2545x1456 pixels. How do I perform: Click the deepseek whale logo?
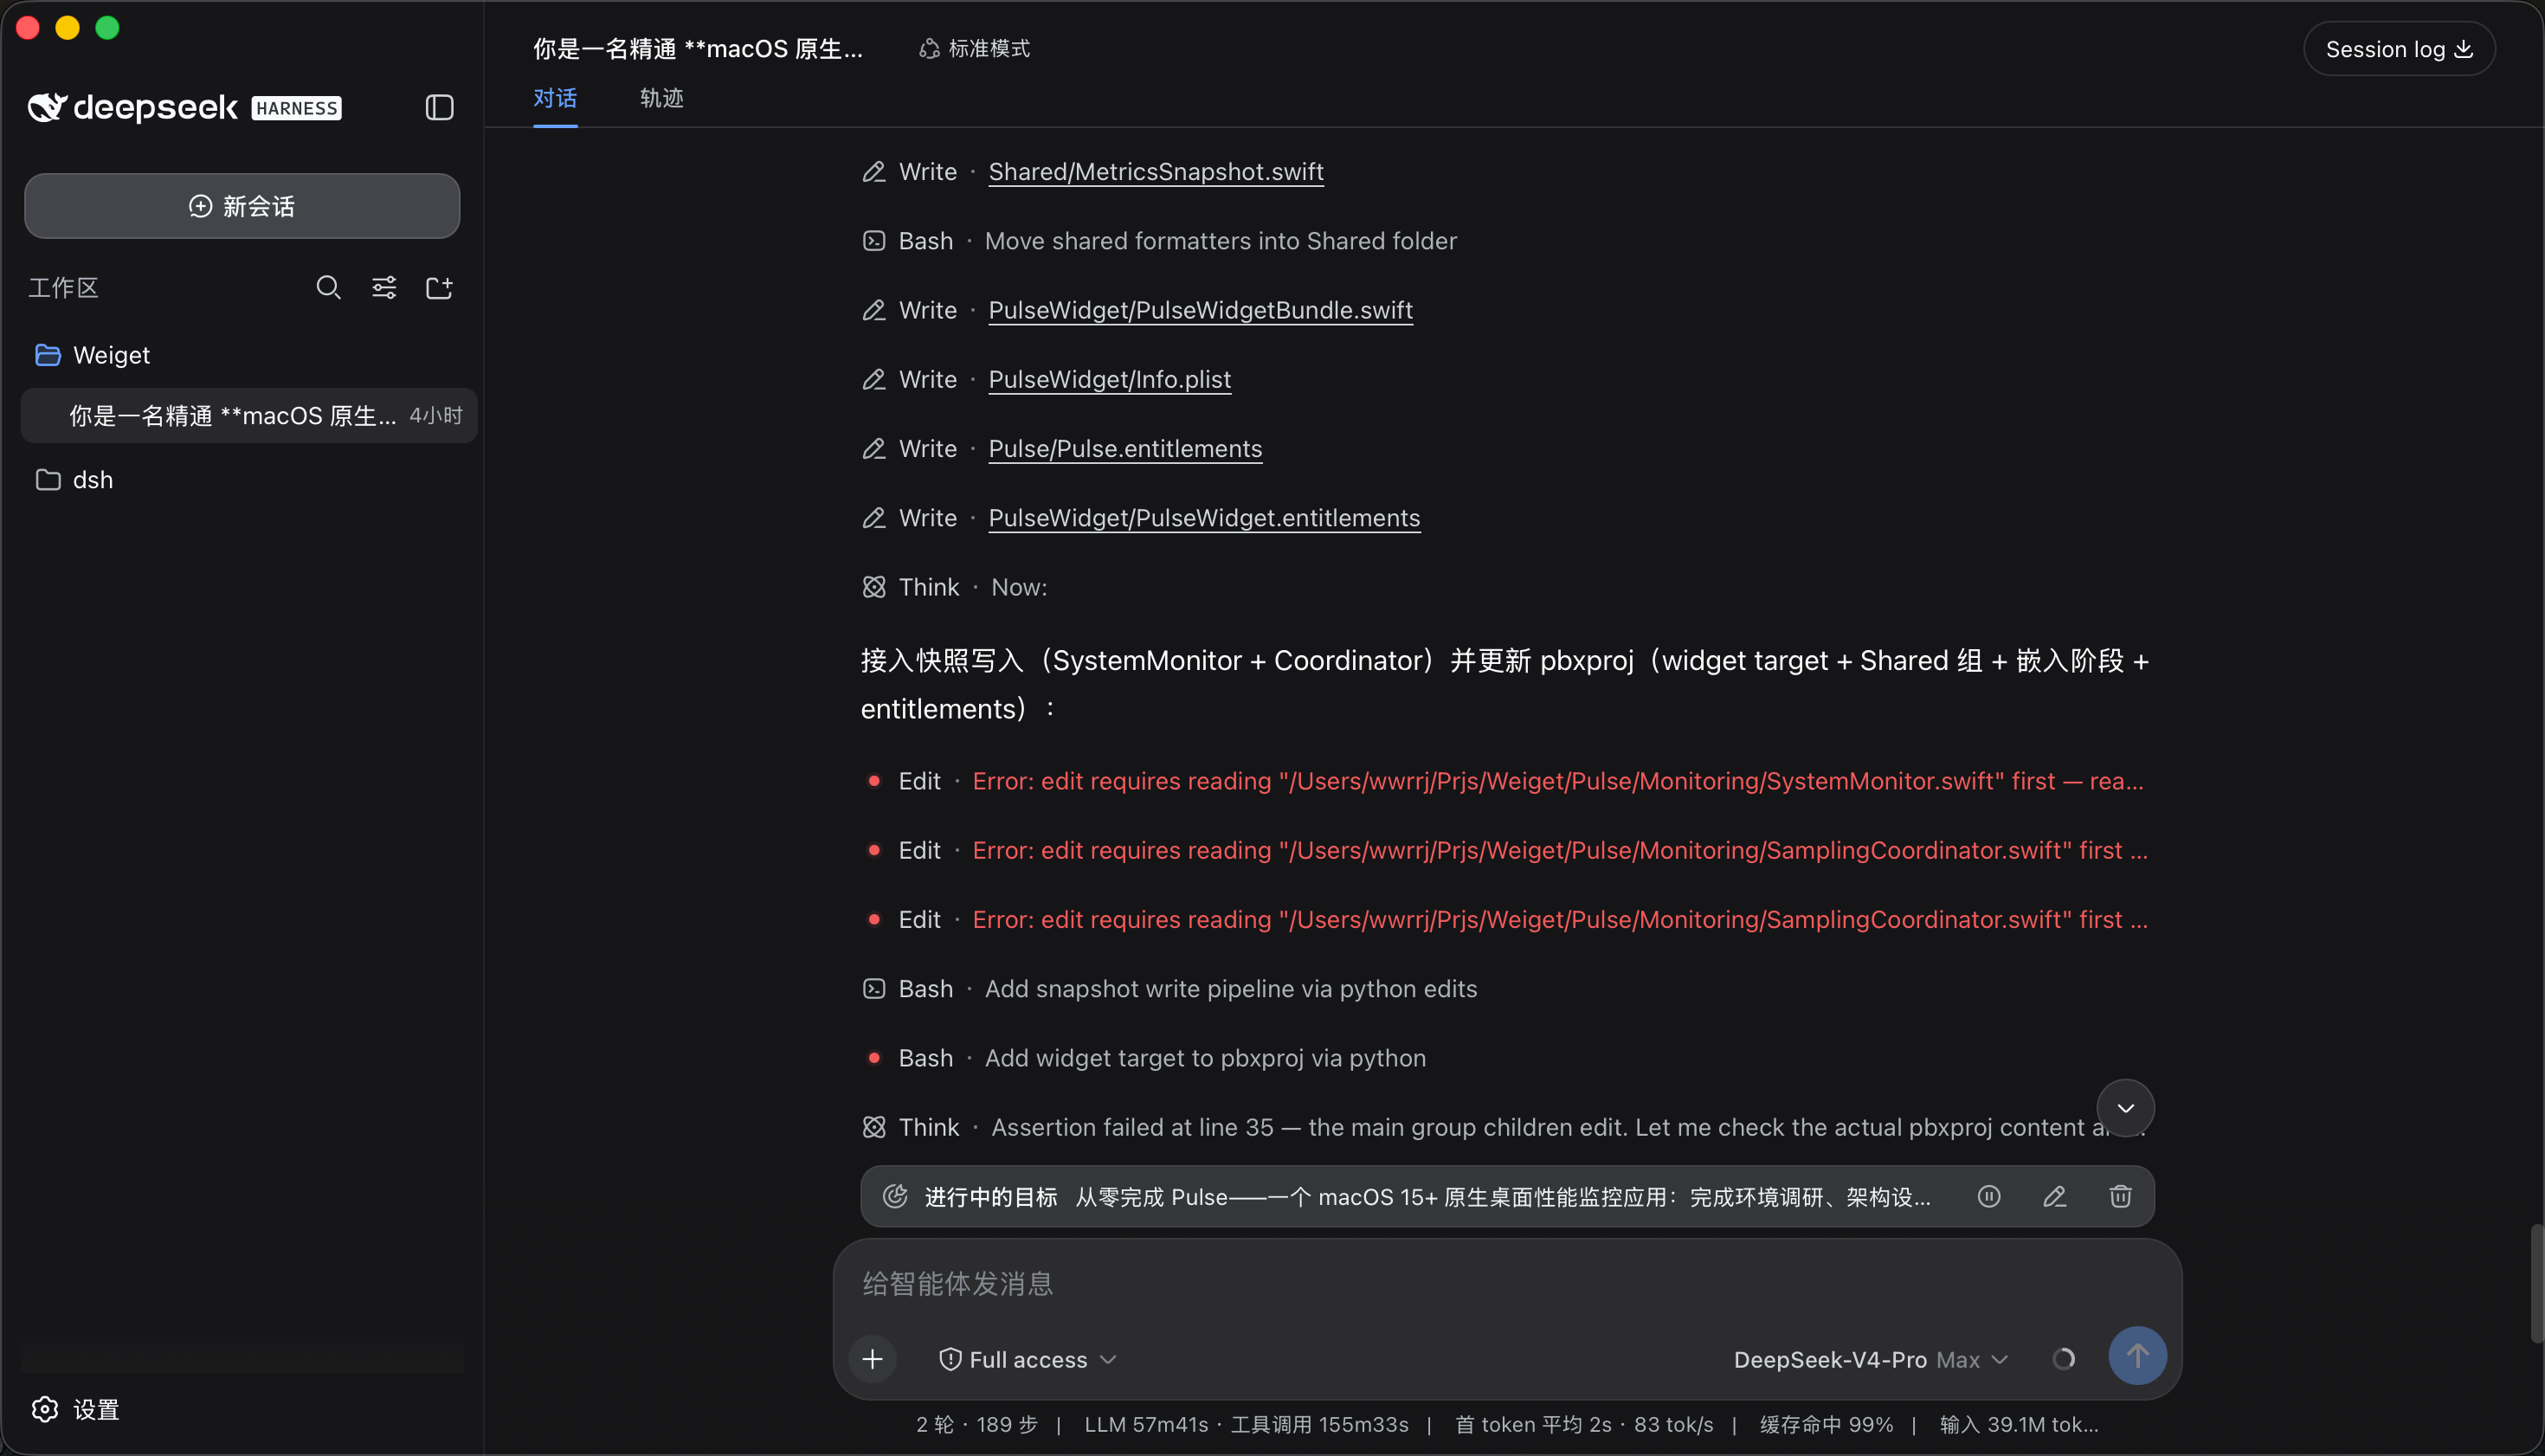click(x=47, y=107)
